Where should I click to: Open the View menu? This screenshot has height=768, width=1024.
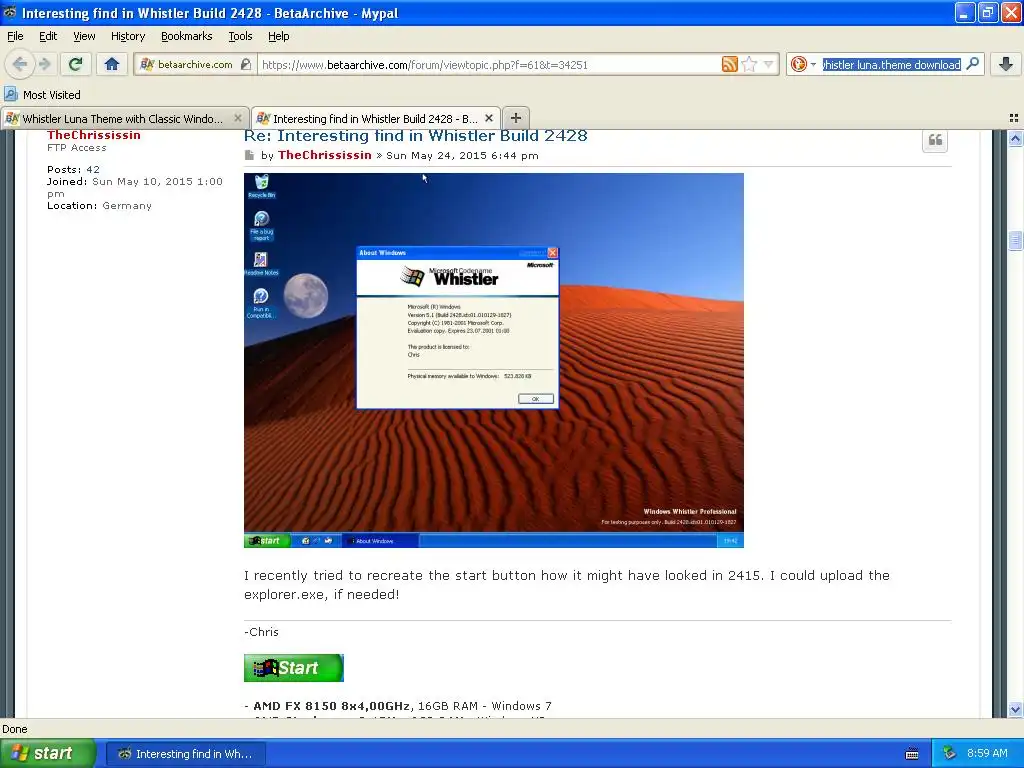point(84,36)
